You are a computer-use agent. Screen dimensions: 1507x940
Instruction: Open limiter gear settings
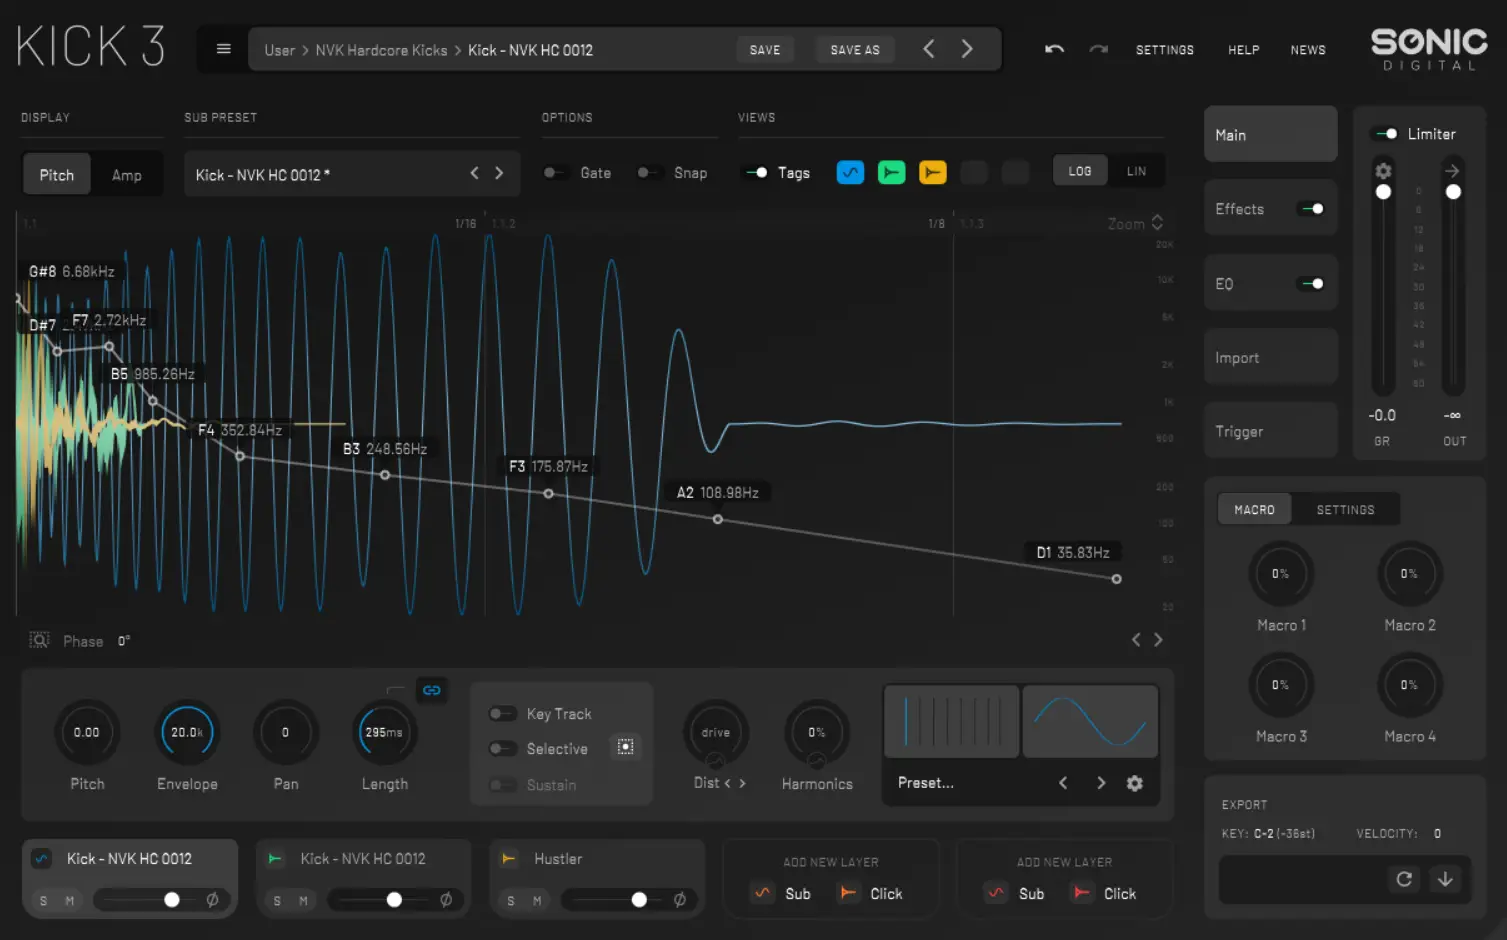1383,170
